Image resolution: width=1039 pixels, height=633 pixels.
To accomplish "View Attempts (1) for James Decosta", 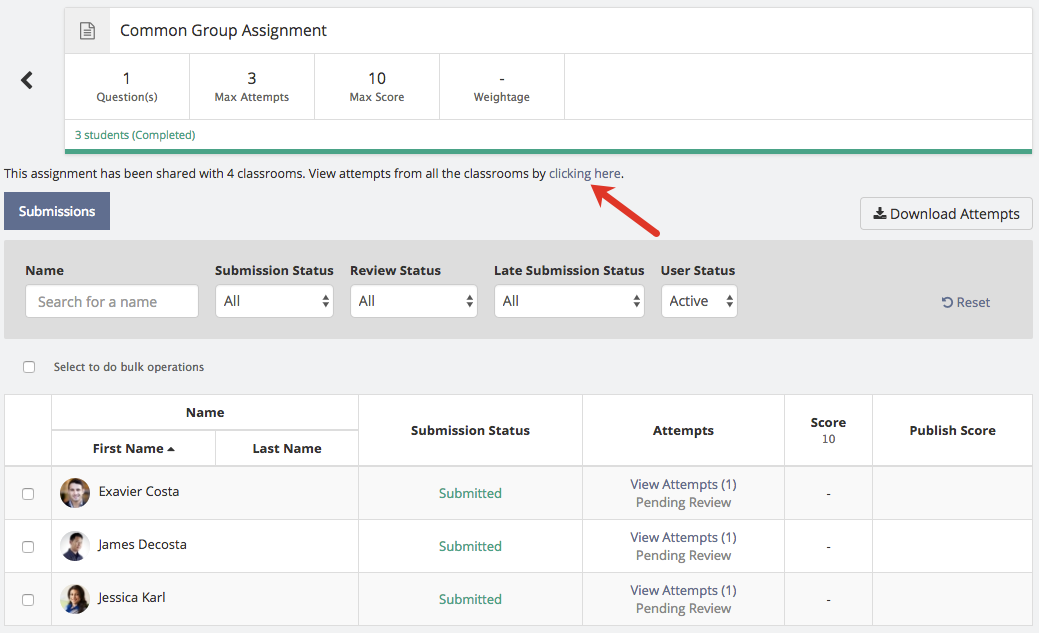I will (683, 538).
